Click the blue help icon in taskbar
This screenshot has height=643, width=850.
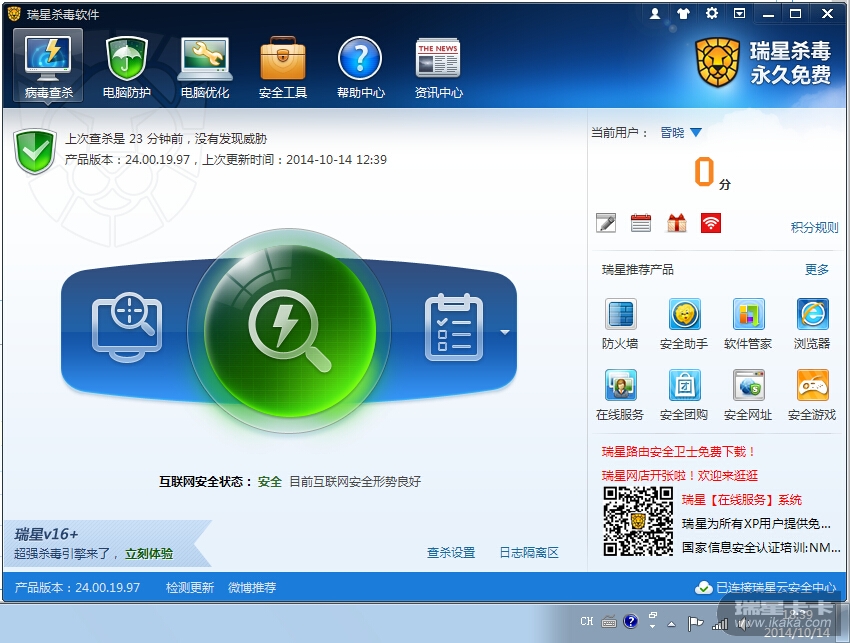(630, 621)
